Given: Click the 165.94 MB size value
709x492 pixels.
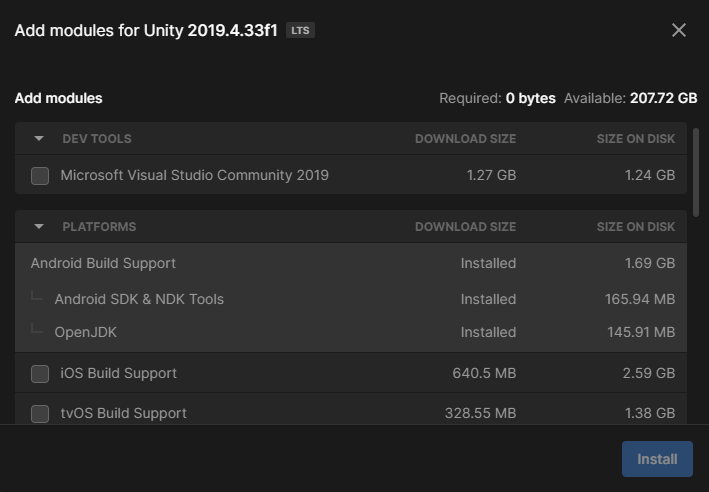Looking at the screenshot, I should click(640, 299).
